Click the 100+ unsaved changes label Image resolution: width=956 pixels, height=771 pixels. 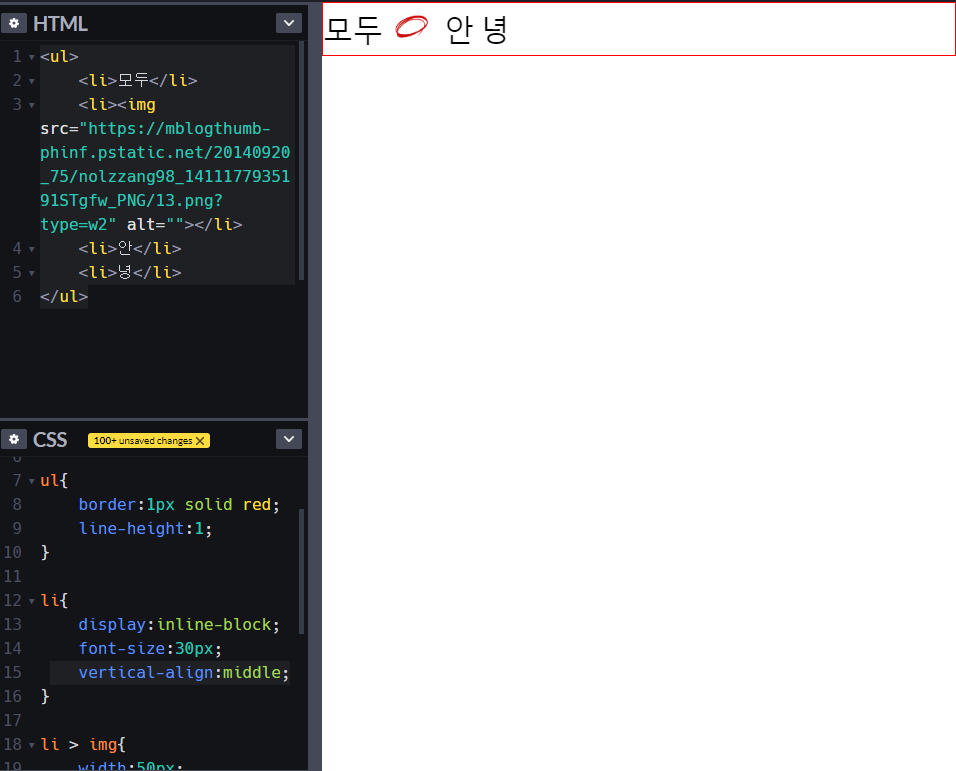pyautogui.click(x=143, y=441)
